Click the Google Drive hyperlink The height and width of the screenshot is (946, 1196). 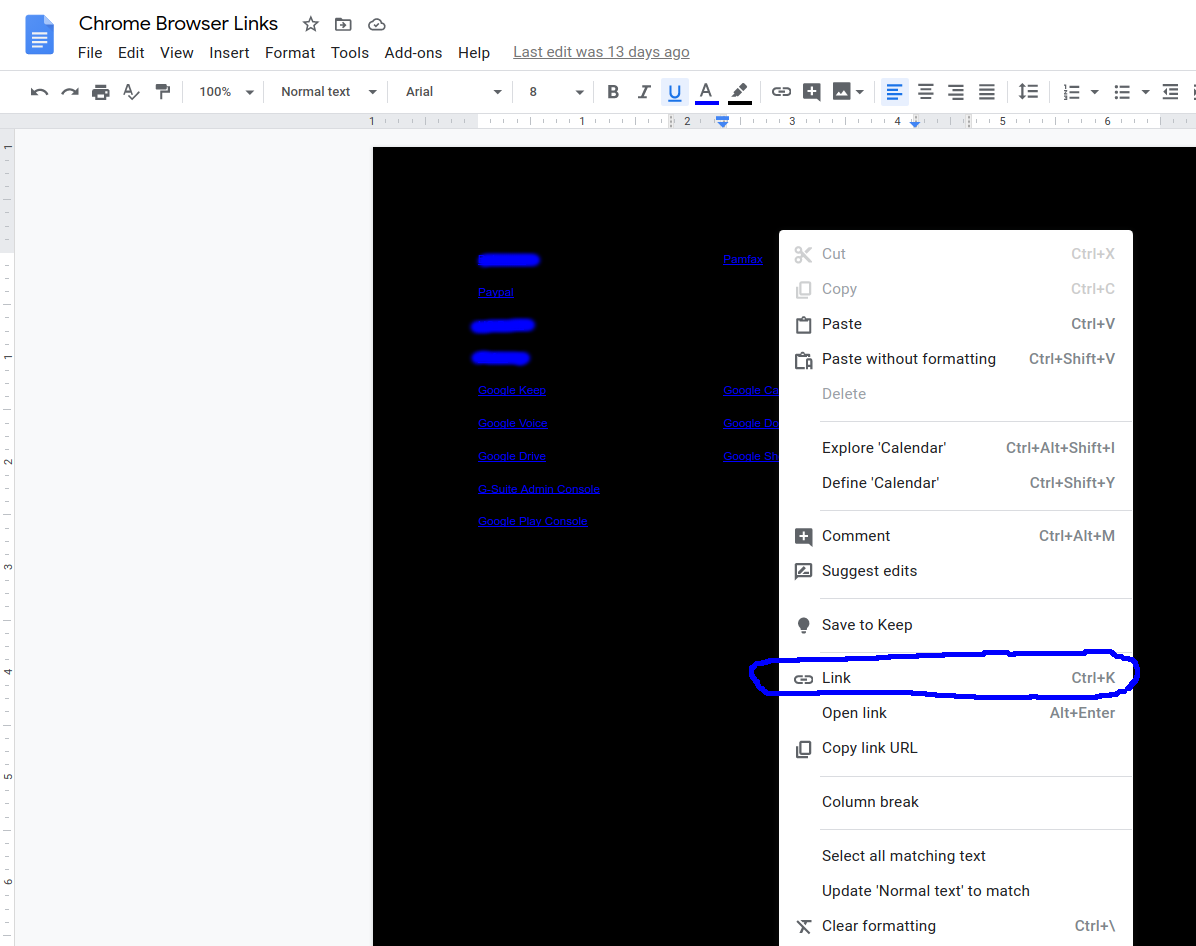[512, 456]
